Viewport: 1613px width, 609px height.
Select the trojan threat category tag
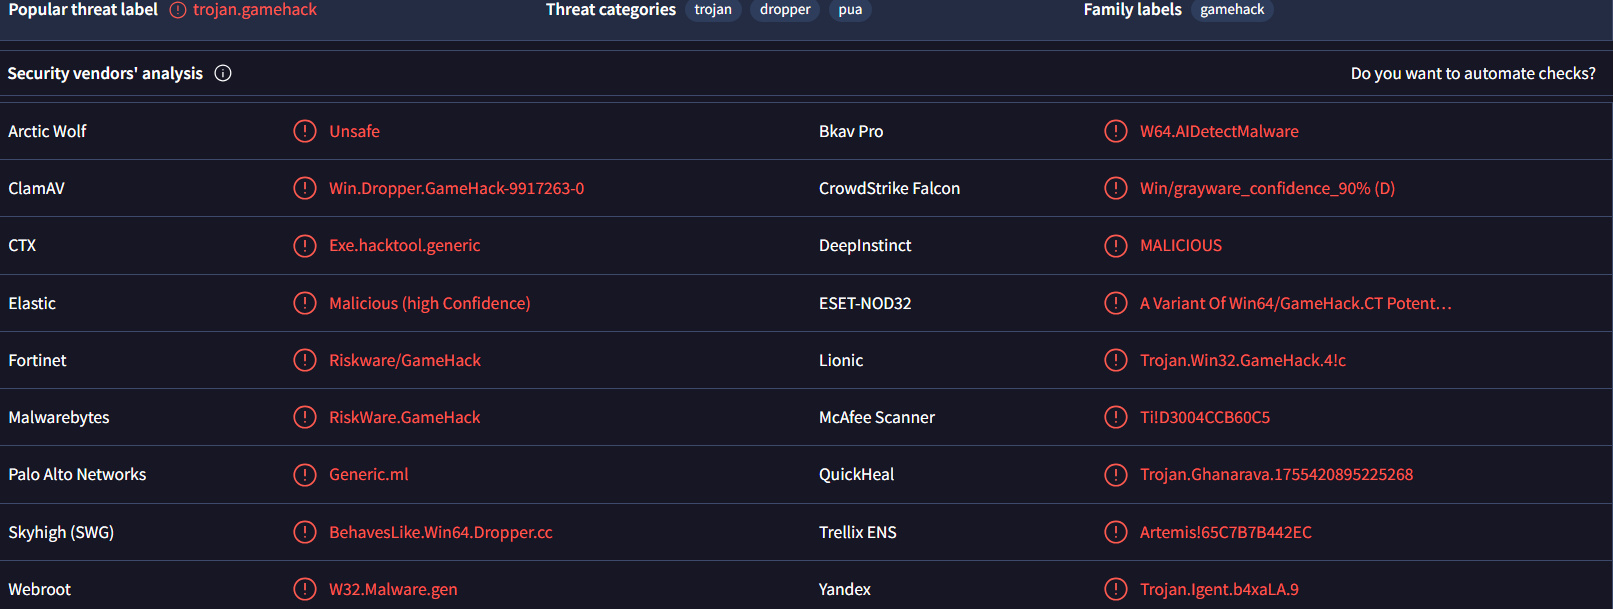(x=713, y=10)
